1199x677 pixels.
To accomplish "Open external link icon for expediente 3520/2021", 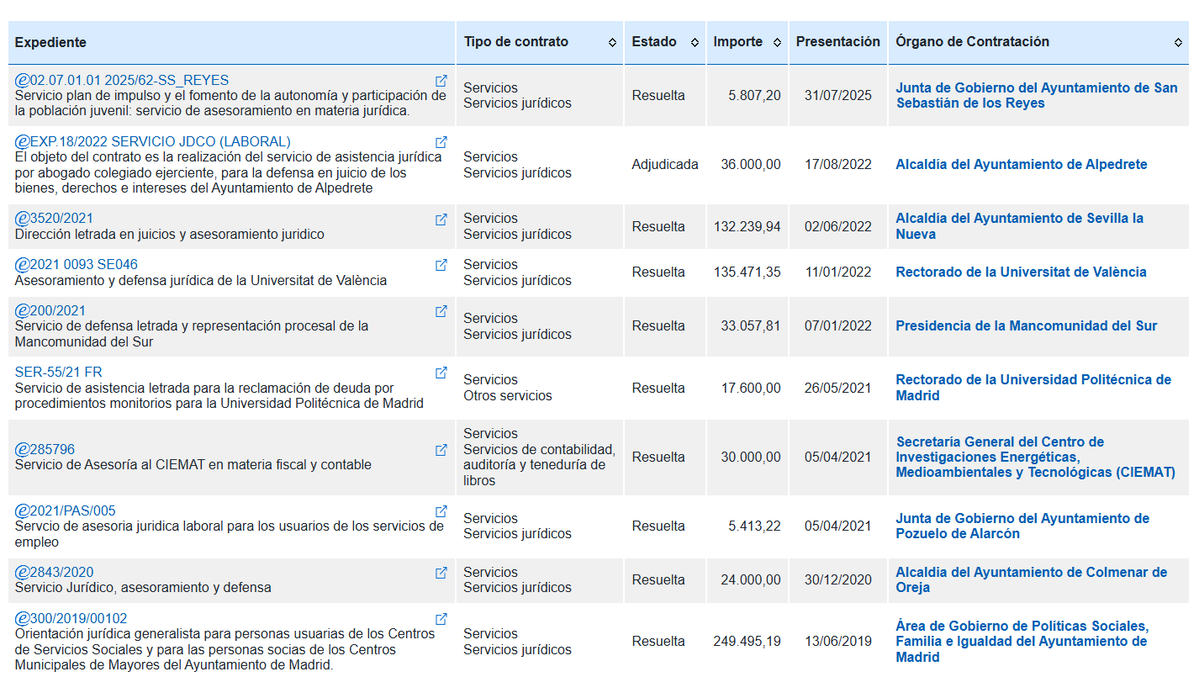I will click(x=441, y=220).
